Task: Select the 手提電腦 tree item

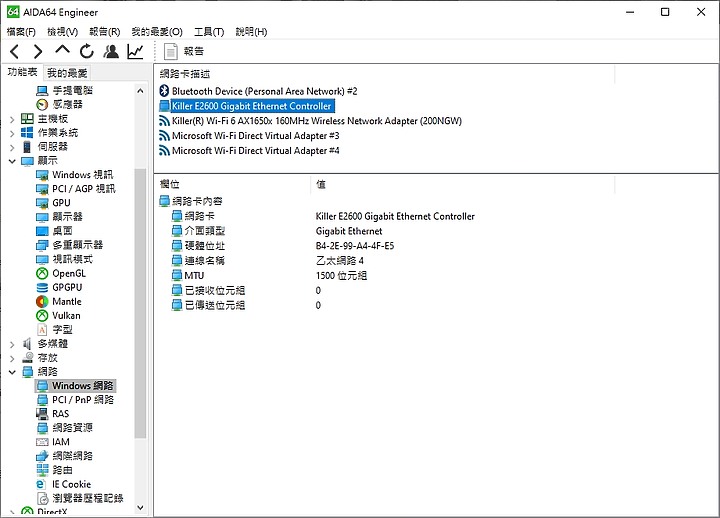Action: tap(65, 90)
